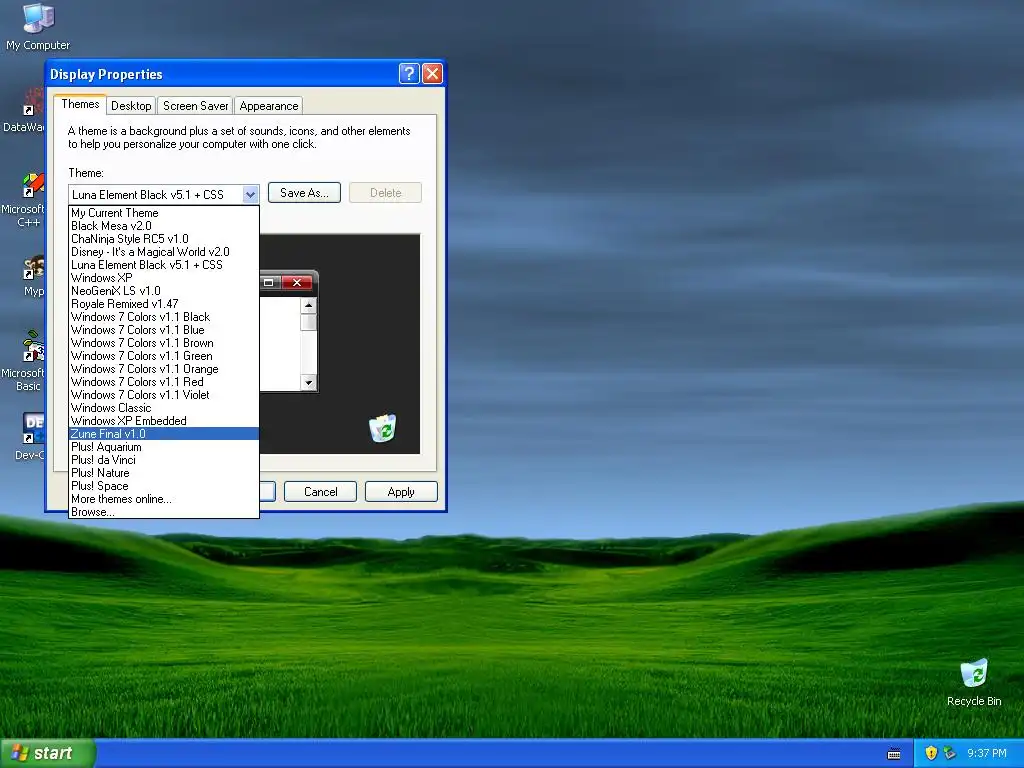This screenshot has height=768, width=1024.
Task: Select Windows 7 Colors v1.1 Violet
Action: point(164,395)
